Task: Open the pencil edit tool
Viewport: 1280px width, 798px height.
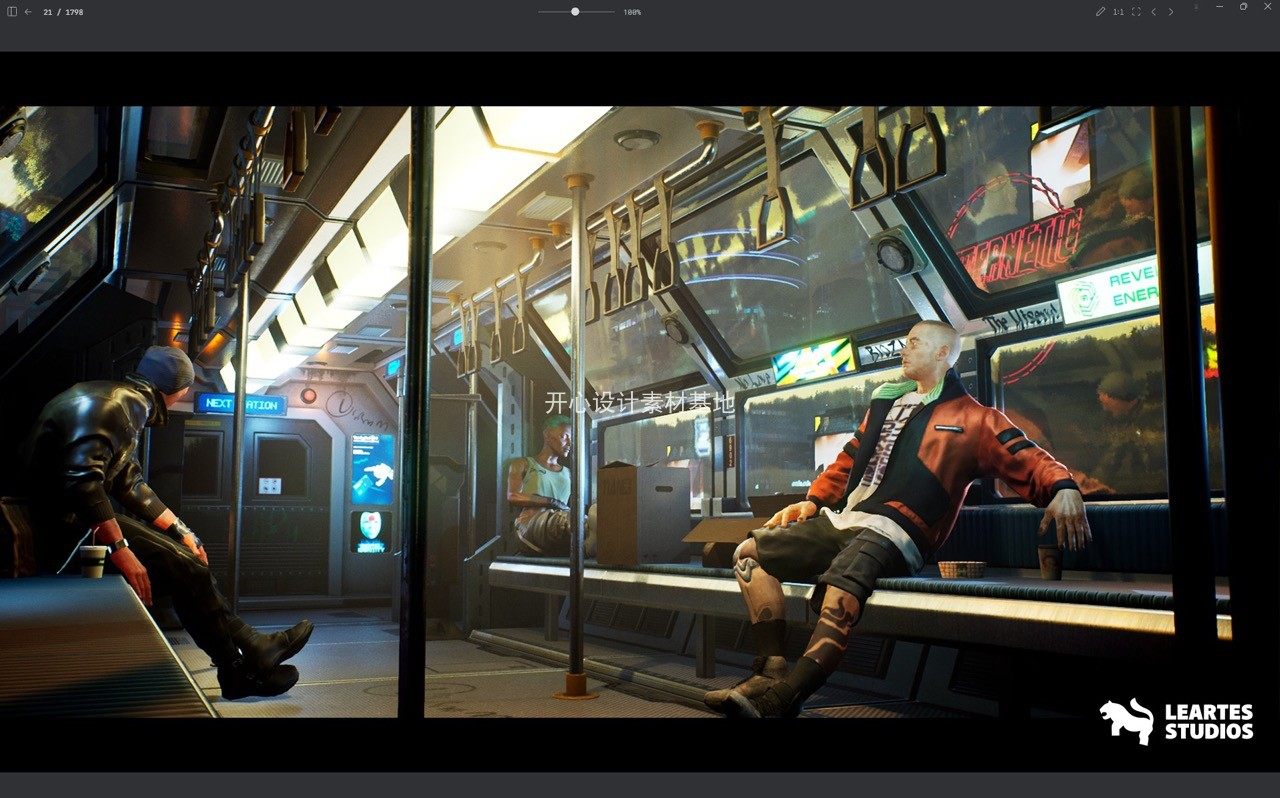Action: (x=1100, y=12)
